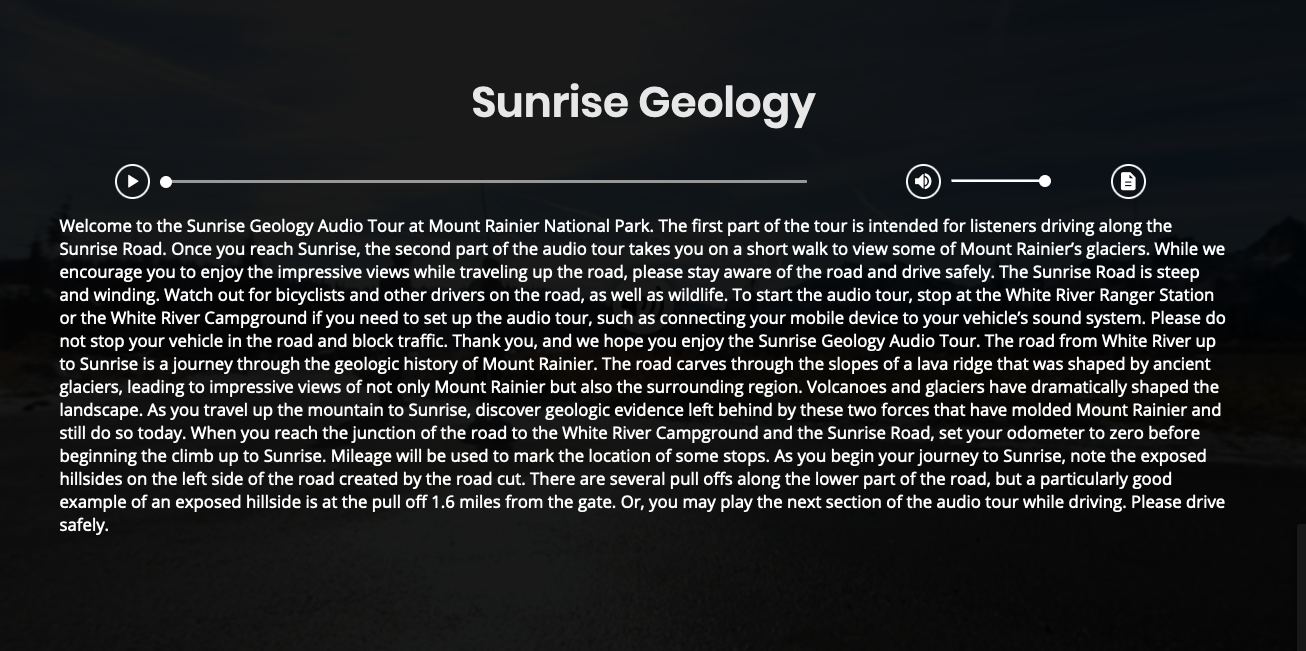
Task: Mute audio using the speaker icon
Action: (923, 181)
